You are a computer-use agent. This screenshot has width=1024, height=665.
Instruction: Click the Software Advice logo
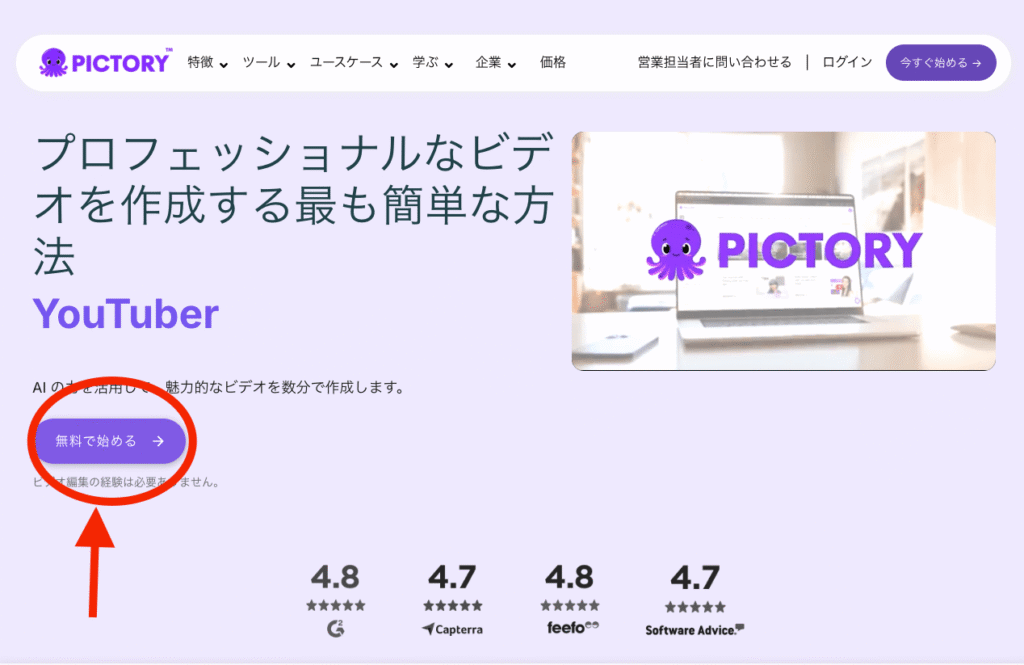[x=695, y=630]
